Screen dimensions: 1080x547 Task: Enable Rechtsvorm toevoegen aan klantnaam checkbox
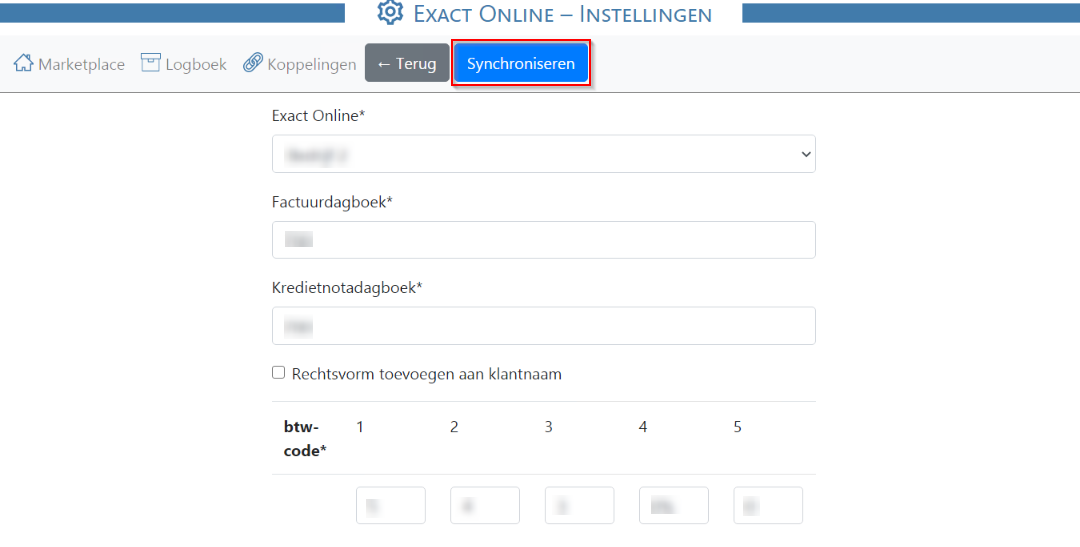[x=278, y=373]
